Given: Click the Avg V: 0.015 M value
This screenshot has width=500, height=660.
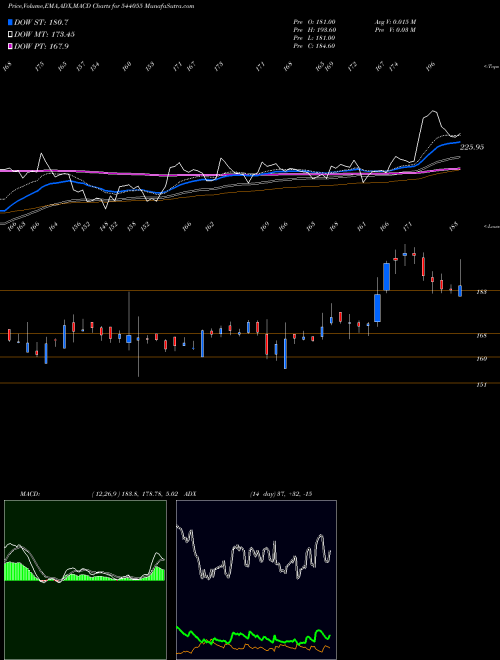Looking at the screenshot, I should 395,22.
